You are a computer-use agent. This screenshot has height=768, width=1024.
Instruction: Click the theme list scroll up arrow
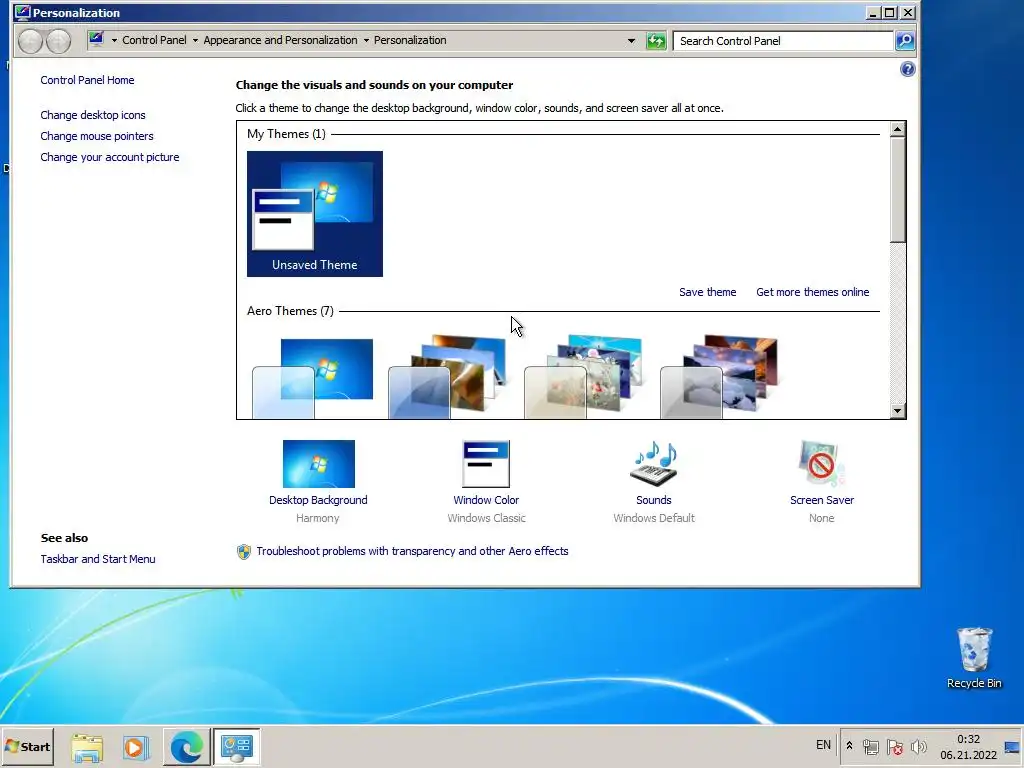pyautogui.click(x=897, y=129)
